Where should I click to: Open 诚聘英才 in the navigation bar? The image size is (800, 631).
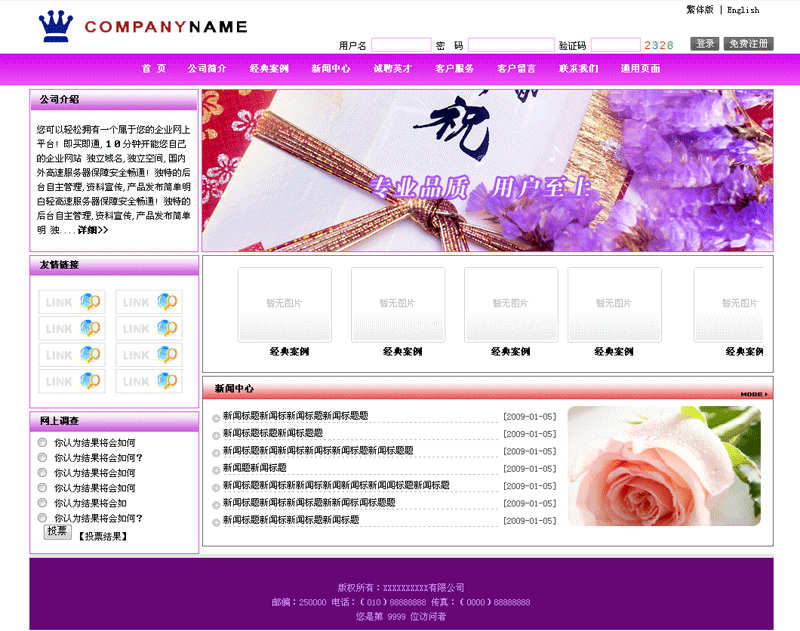point(392,69)
